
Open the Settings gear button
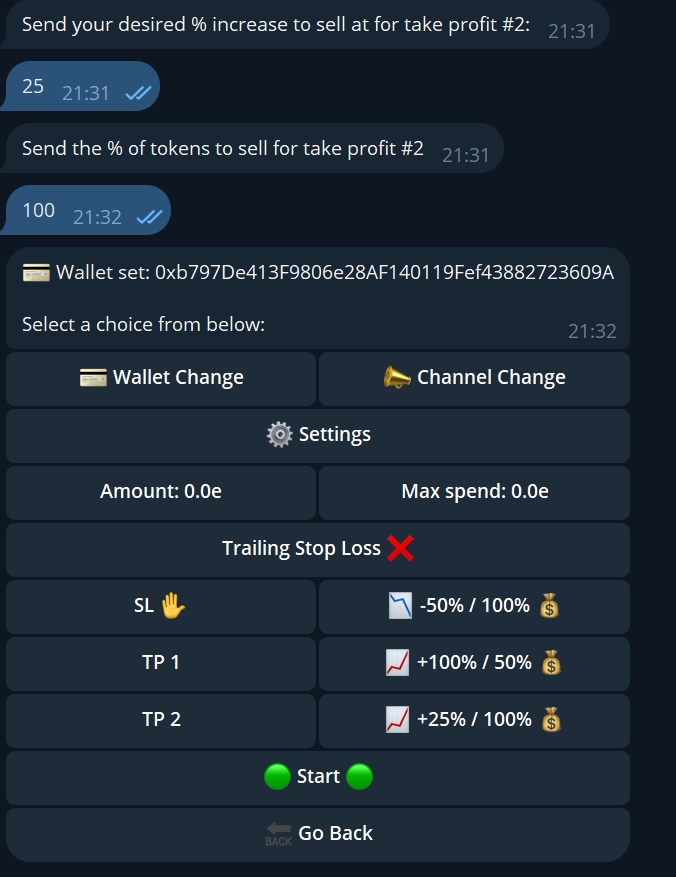coord(318,435)
